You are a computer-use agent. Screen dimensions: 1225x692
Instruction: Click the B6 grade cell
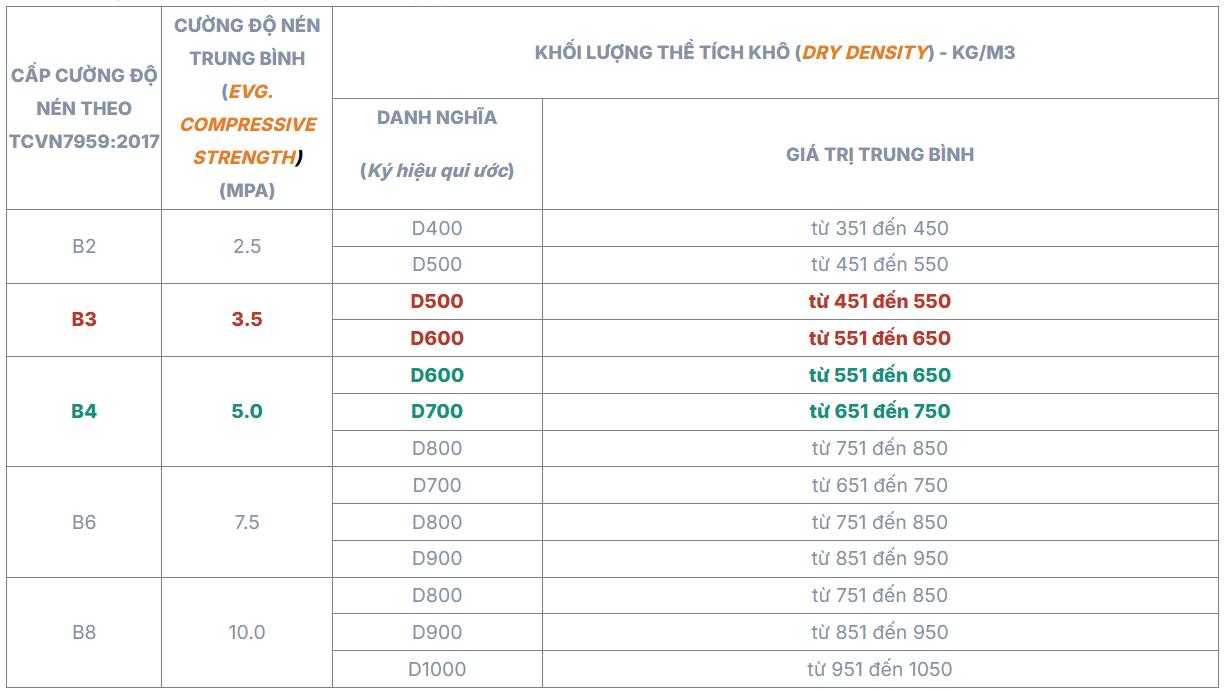pyautogui.click(x=84, y=521)
